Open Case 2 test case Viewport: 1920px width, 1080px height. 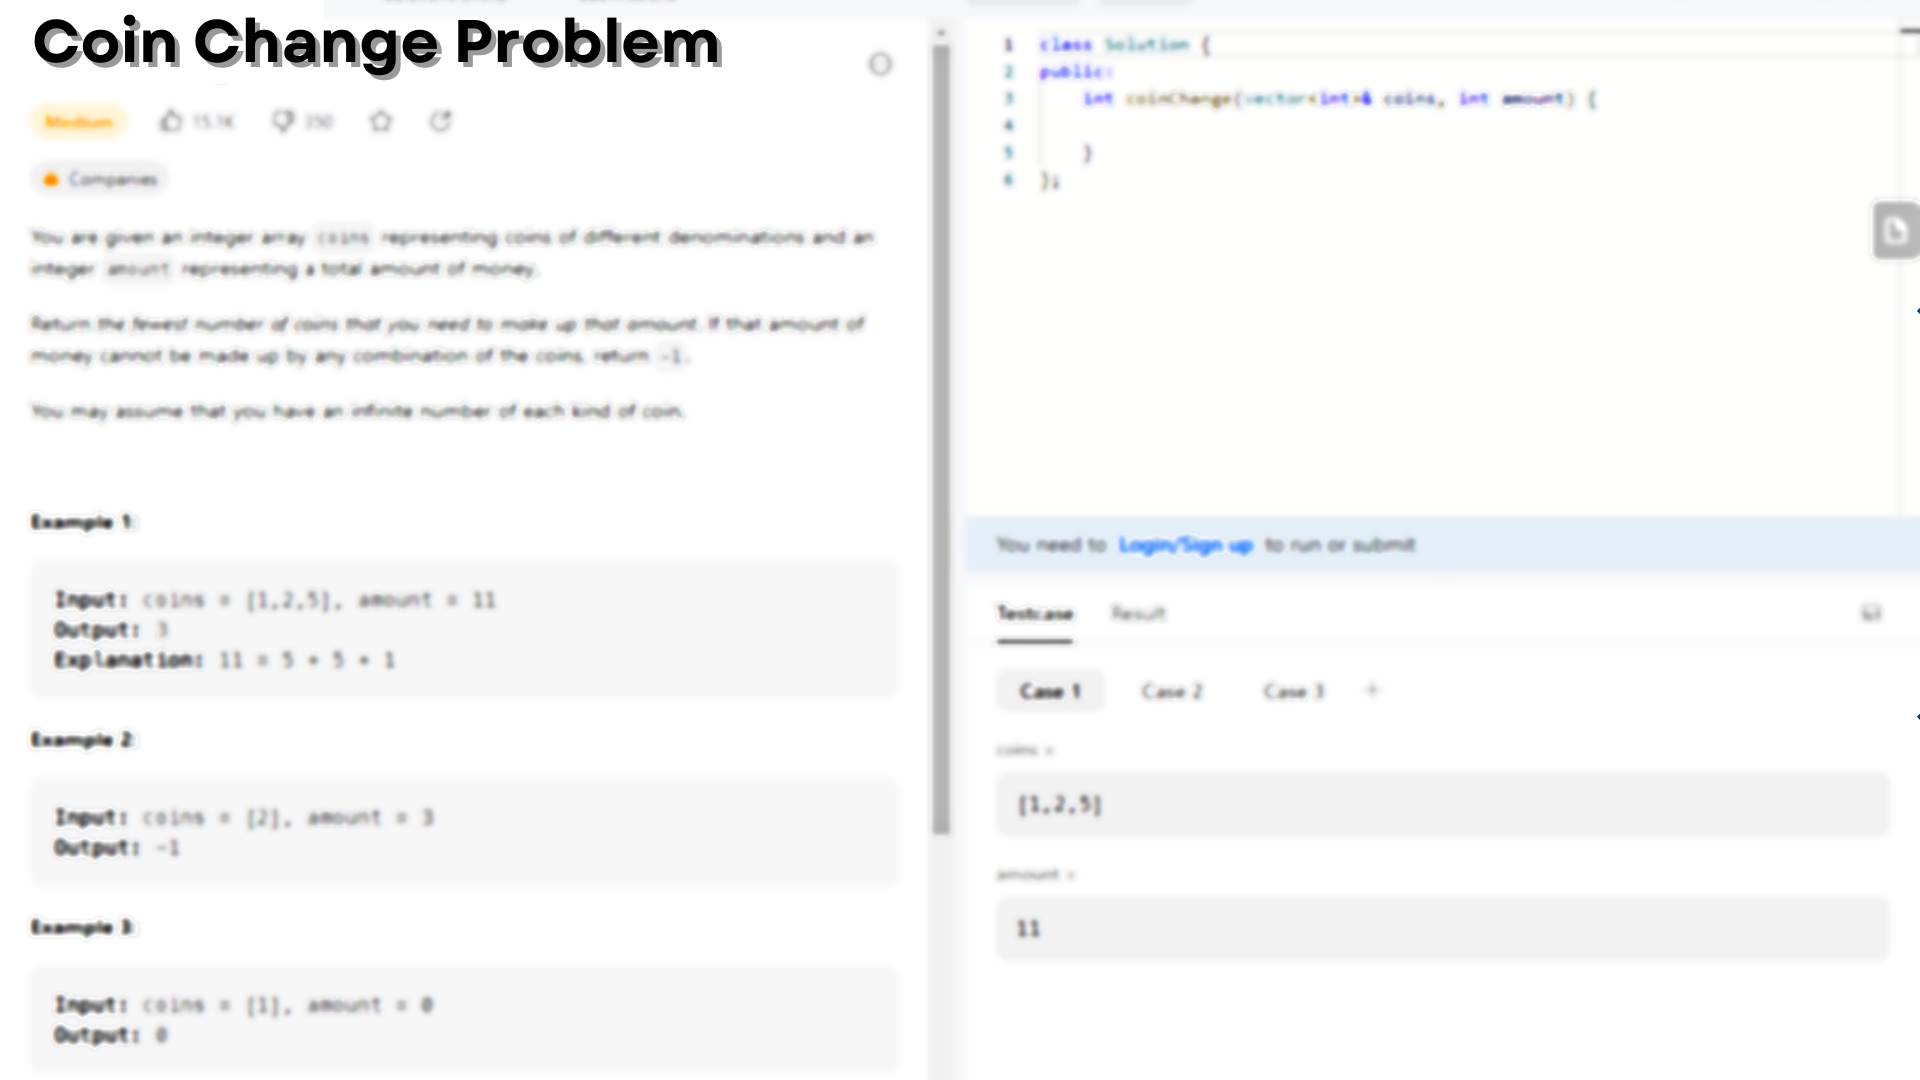[1172, 691]
